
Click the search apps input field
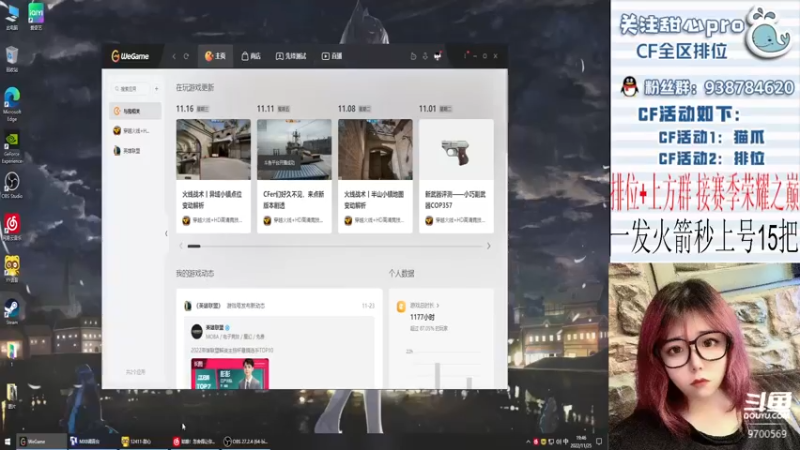coord(131,89)
